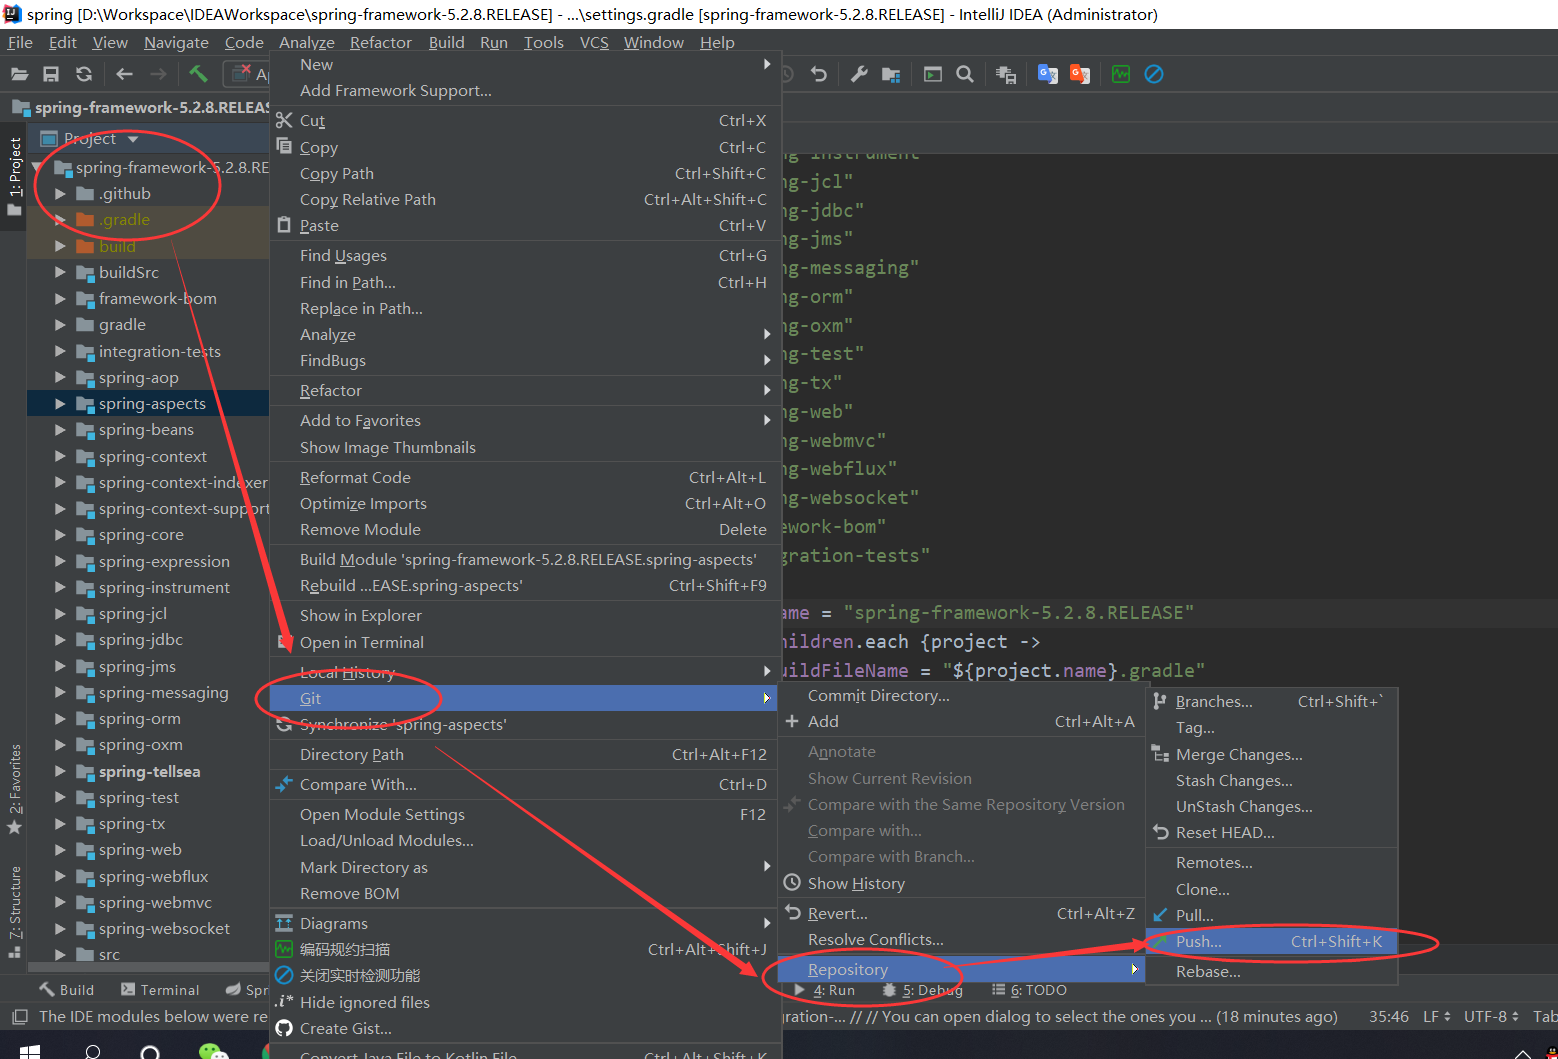The width and height of the screenshot is (1558, 1059).
Task: Click the Save All icon
Action: [51, 73]
